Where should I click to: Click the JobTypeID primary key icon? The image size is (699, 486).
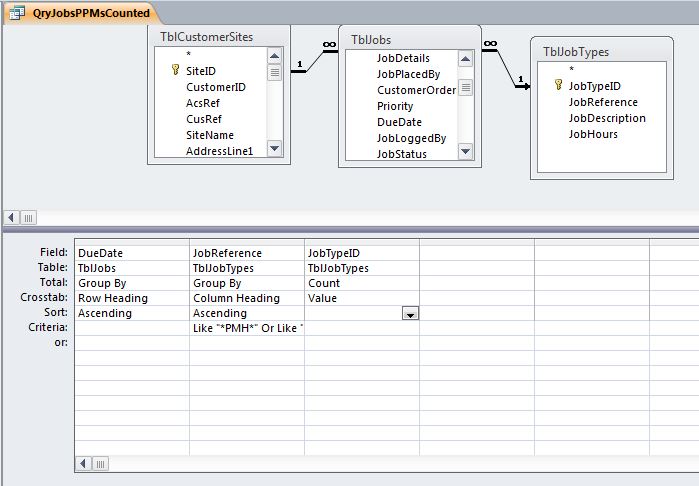click(x=558, y=85)
